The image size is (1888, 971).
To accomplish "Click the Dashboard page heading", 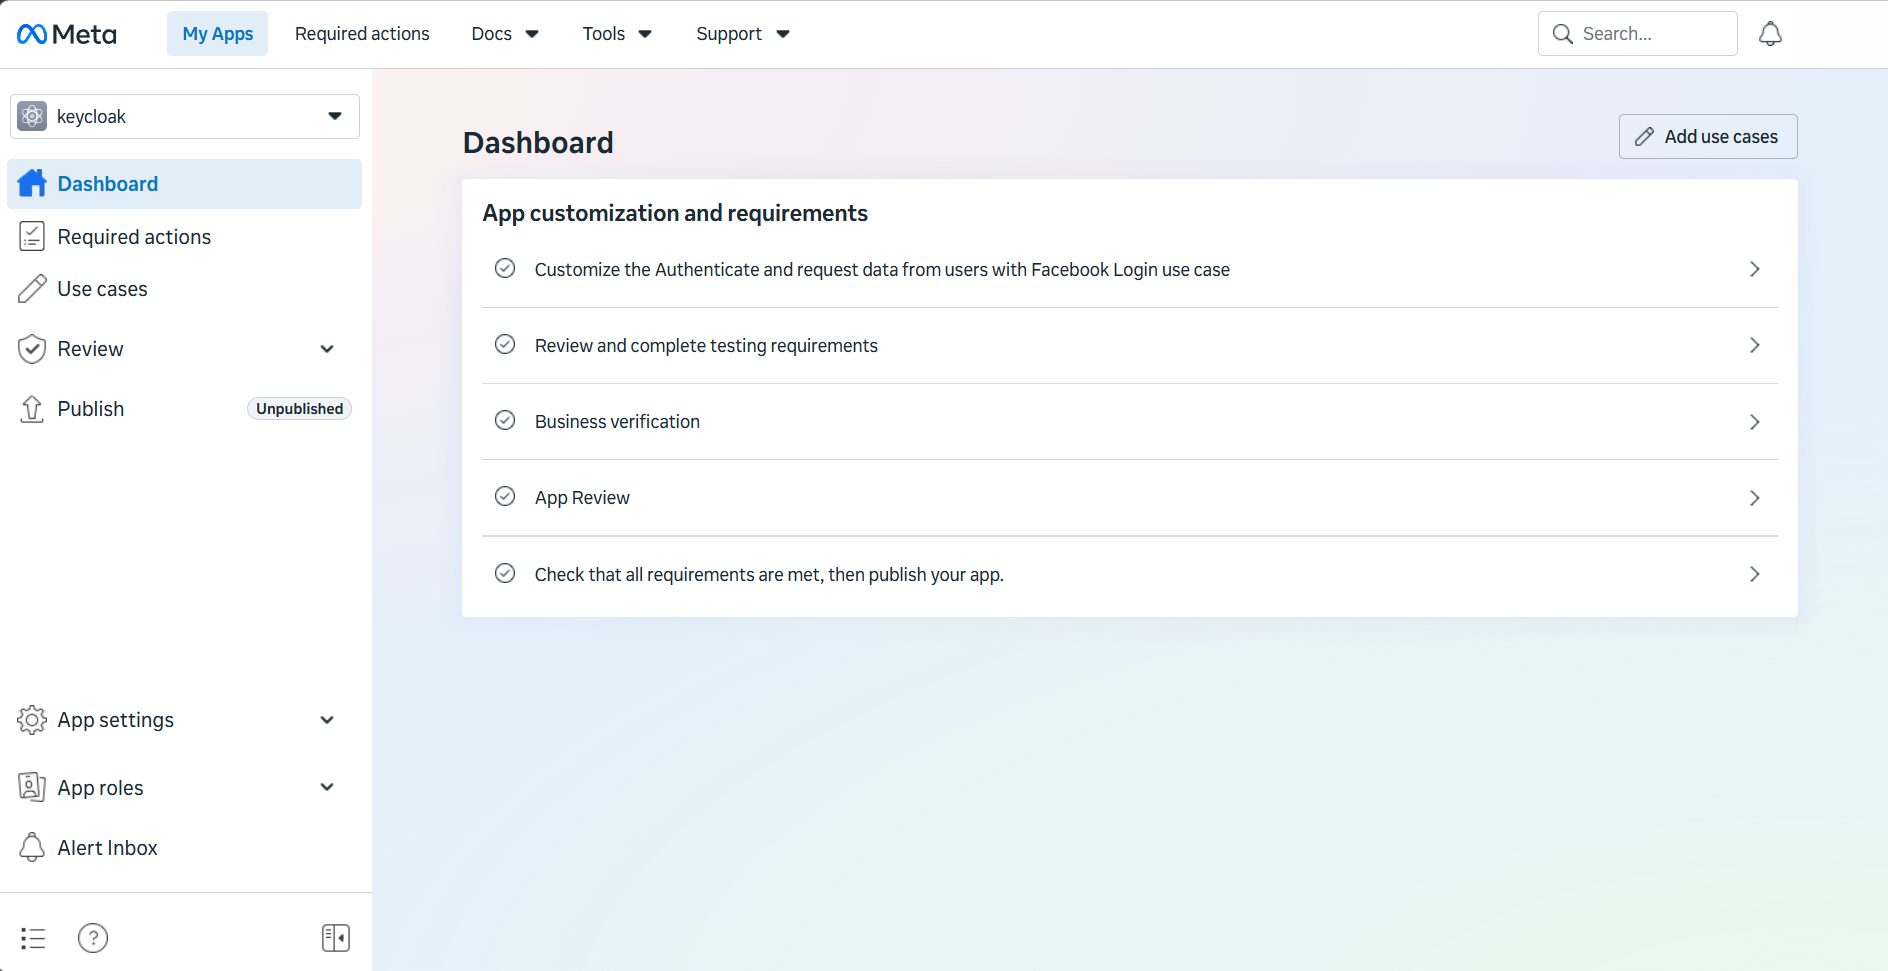I will 538,143.
